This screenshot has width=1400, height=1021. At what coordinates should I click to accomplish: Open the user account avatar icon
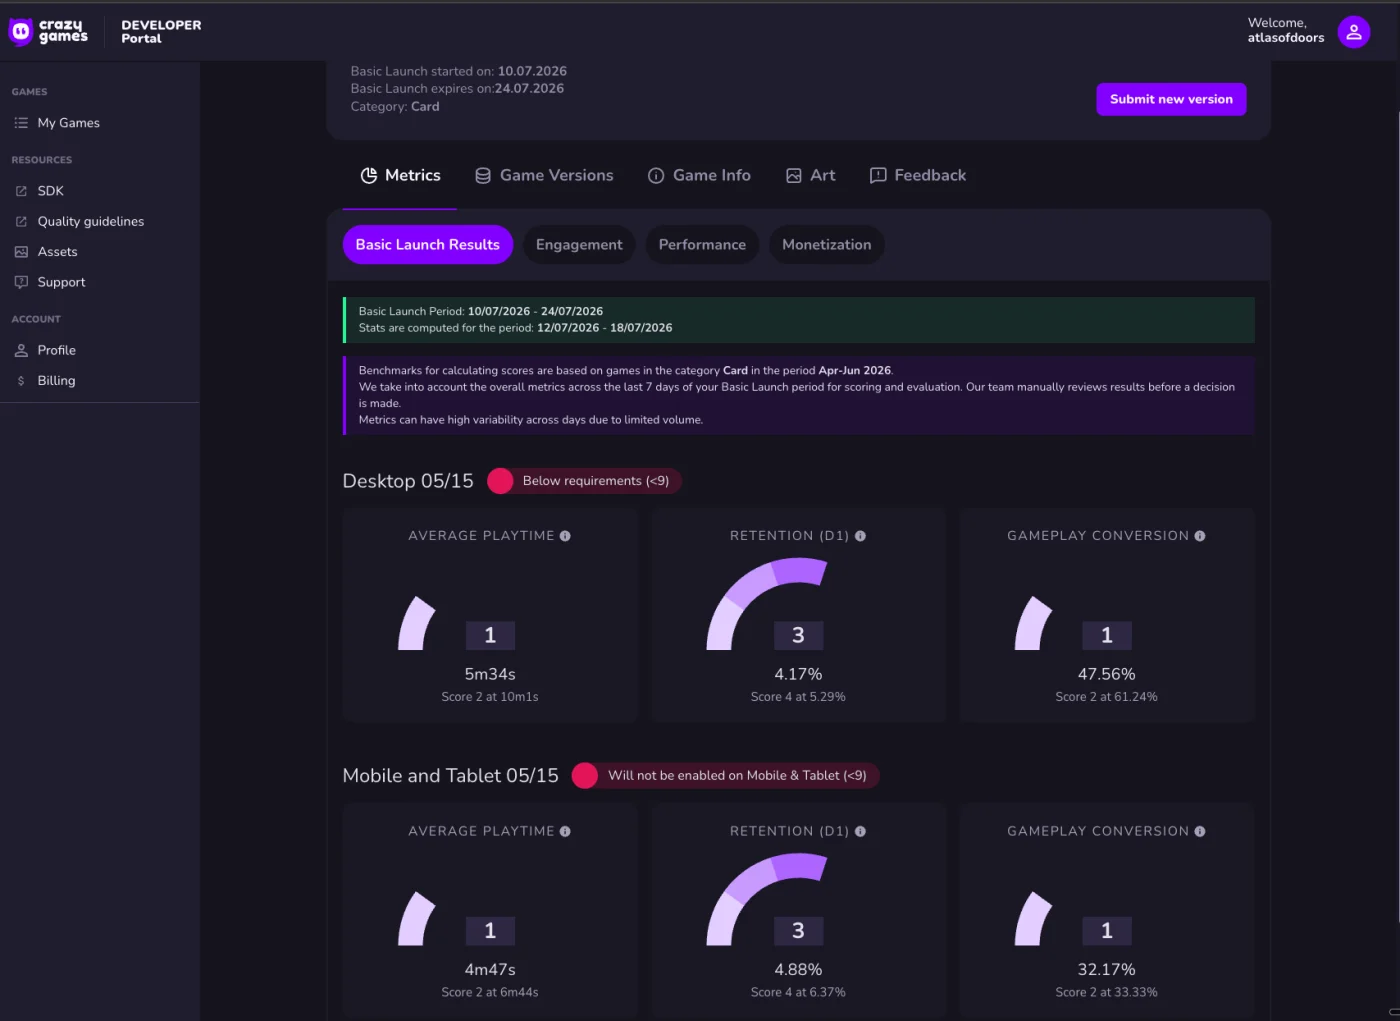point(1354,32)
